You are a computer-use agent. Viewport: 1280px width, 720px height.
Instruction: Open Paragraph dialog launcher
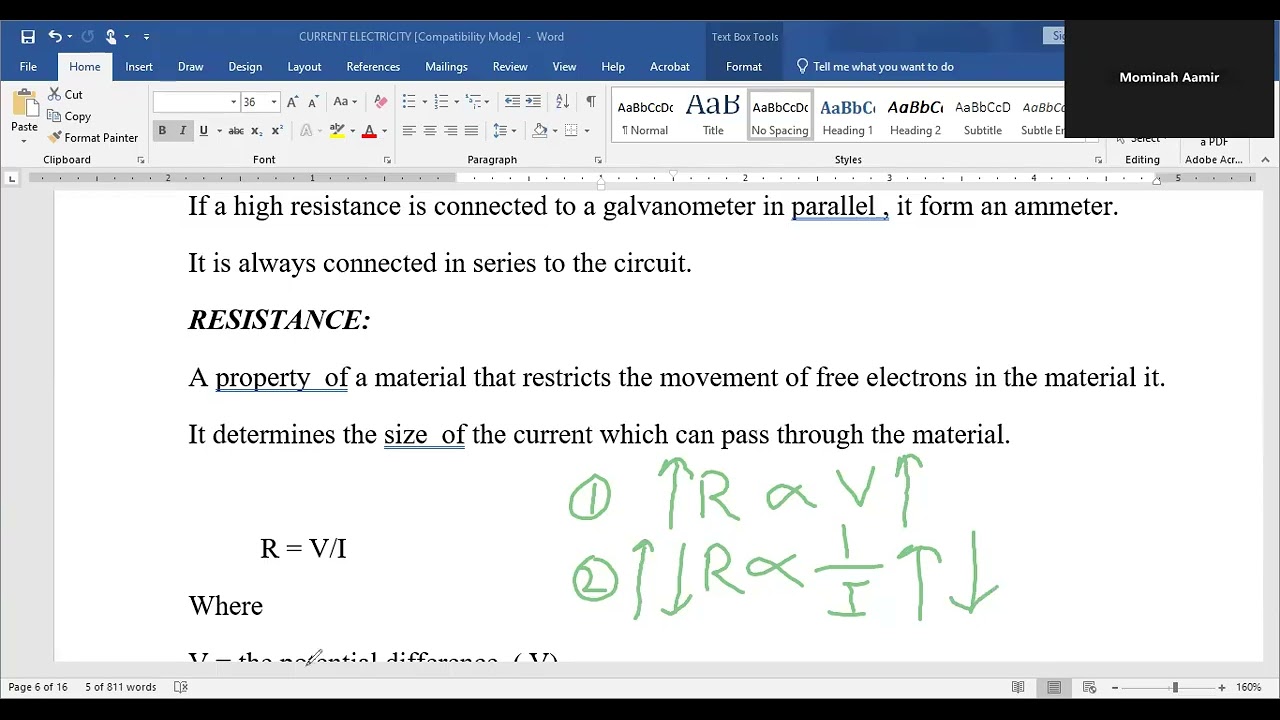(x=598, y=160)
